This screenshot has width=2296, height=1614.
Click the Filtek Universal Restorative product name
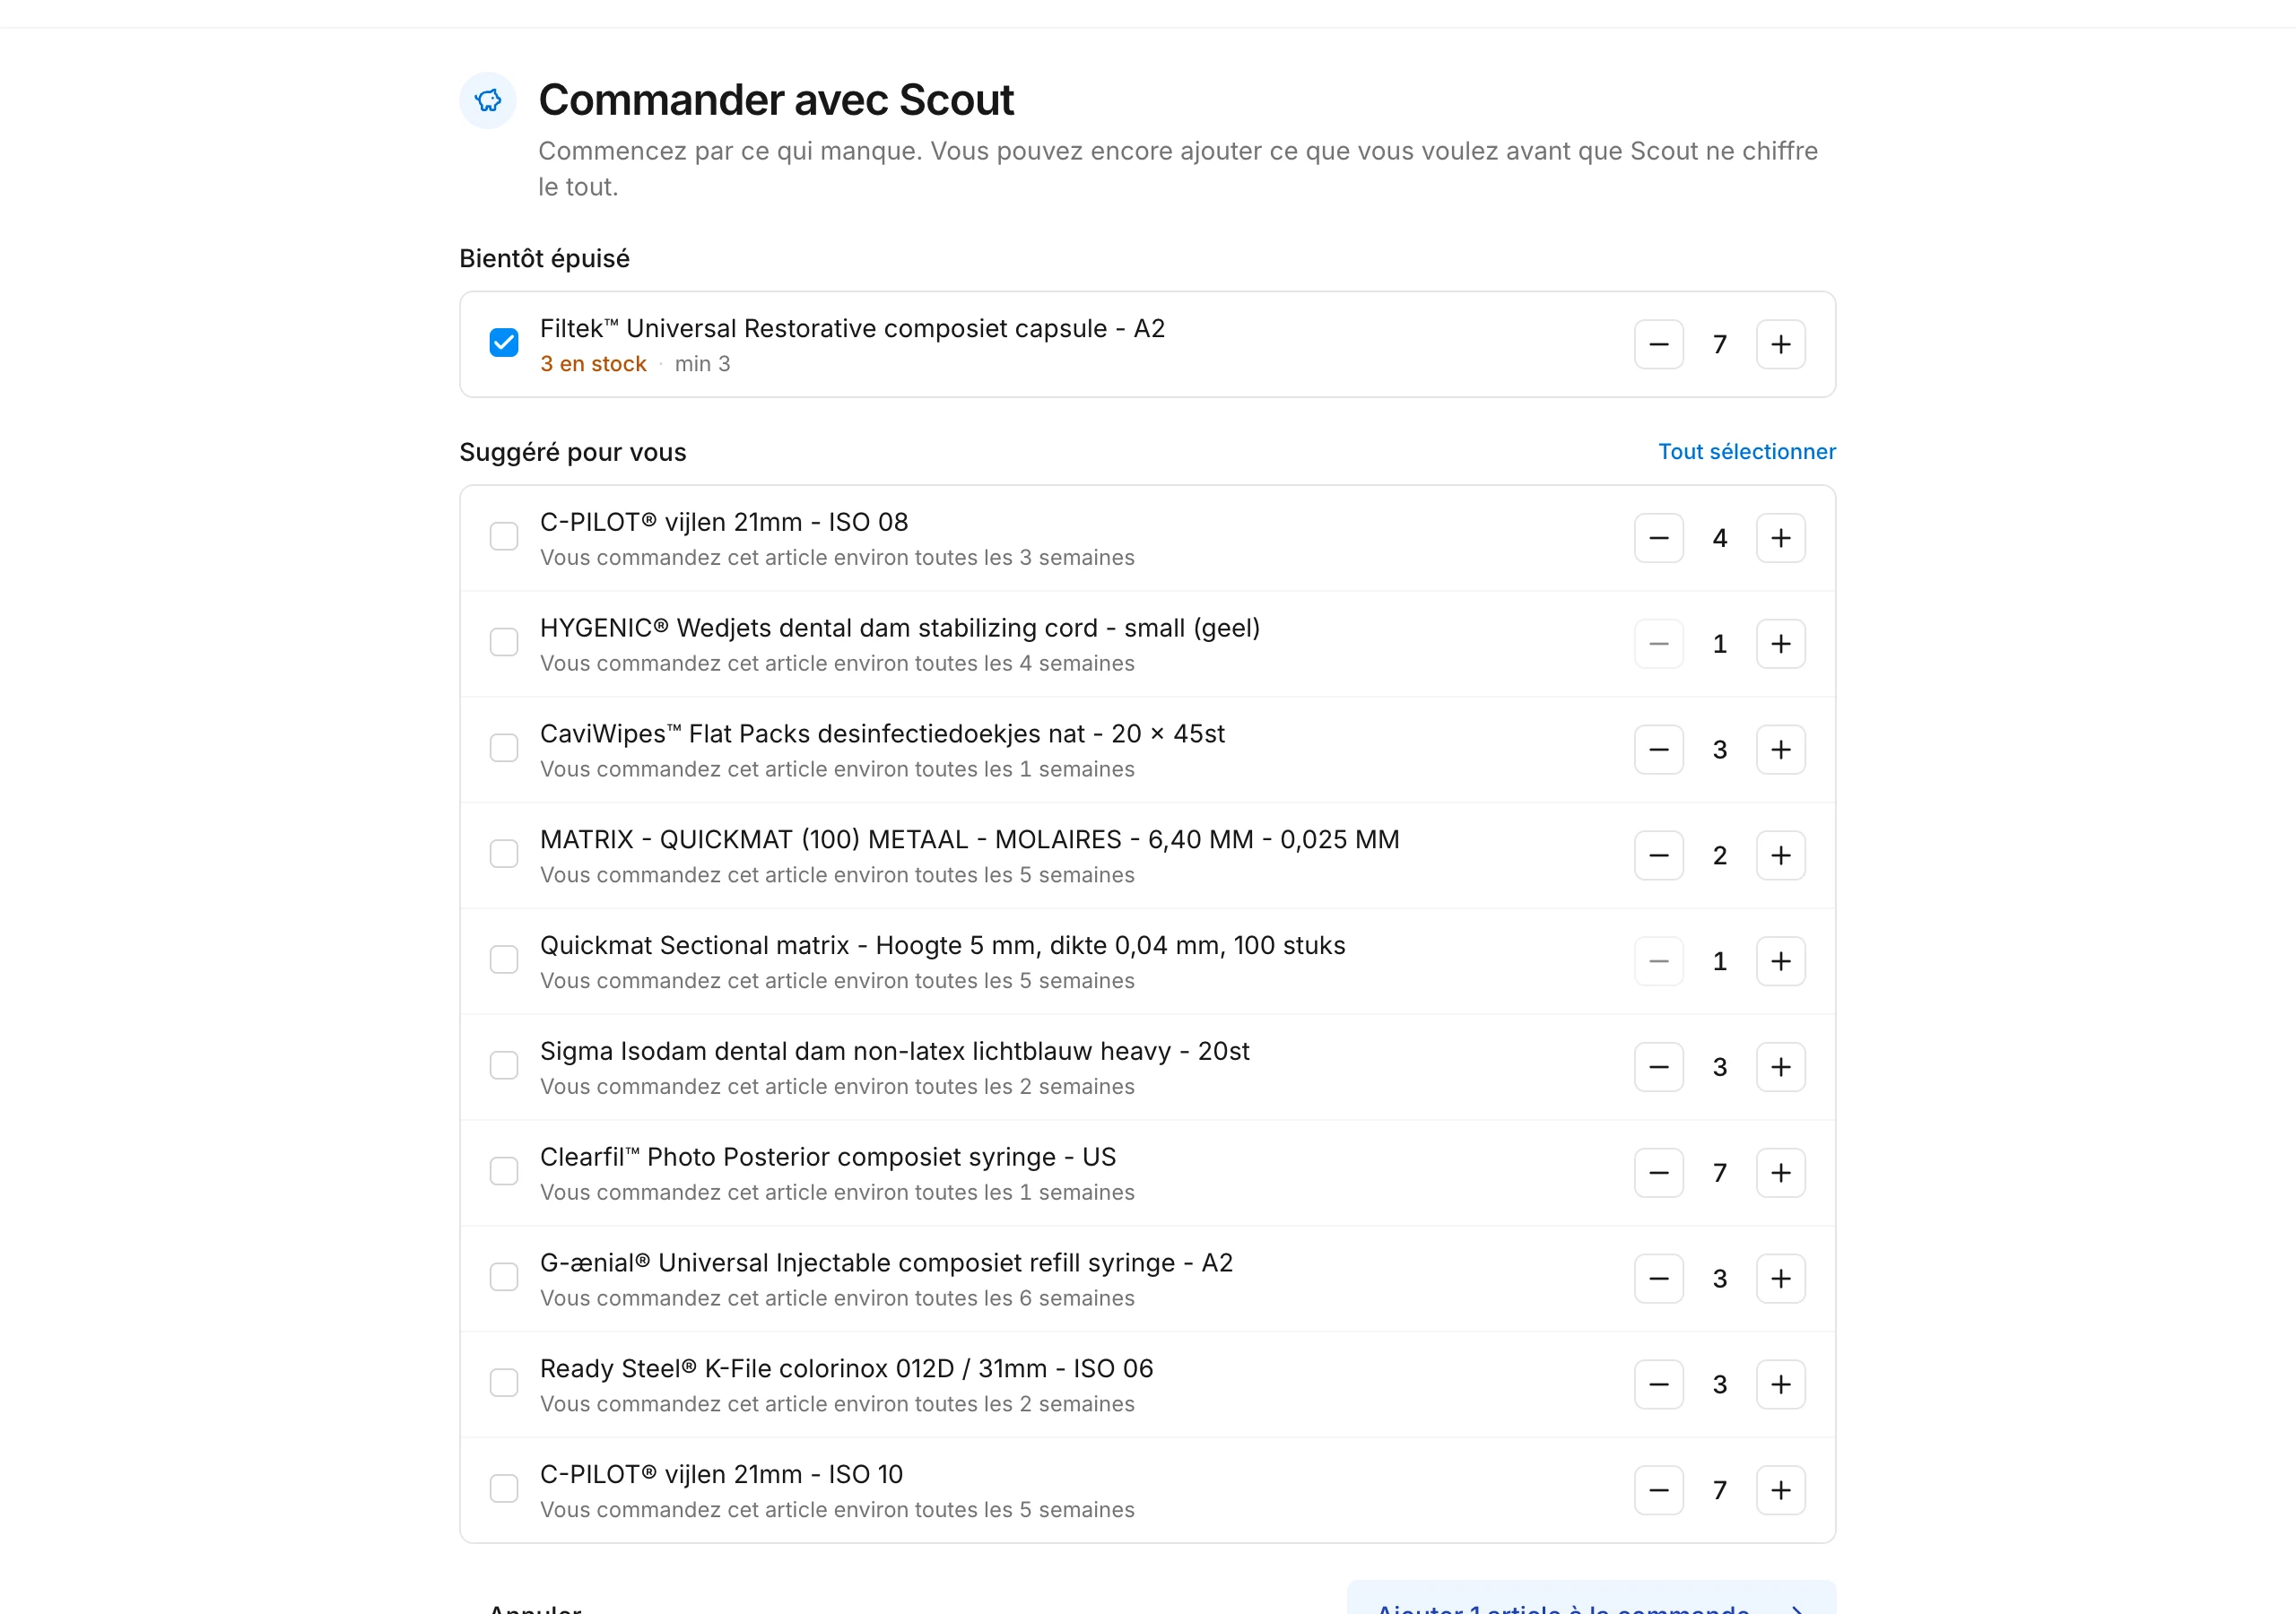pyautogui.click(x=852, y=328)
